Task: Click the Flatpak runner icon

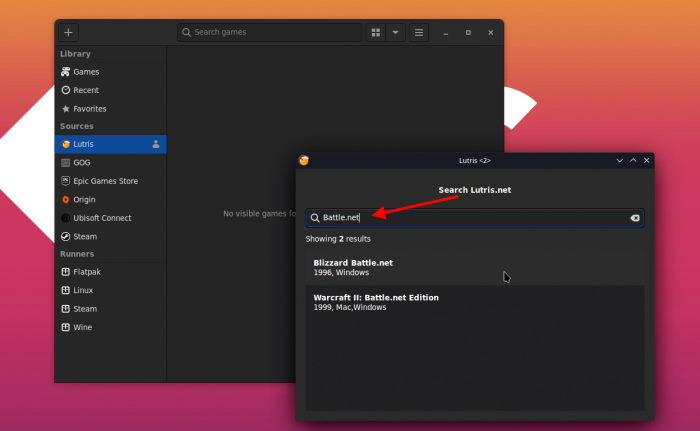Action: 66,272
